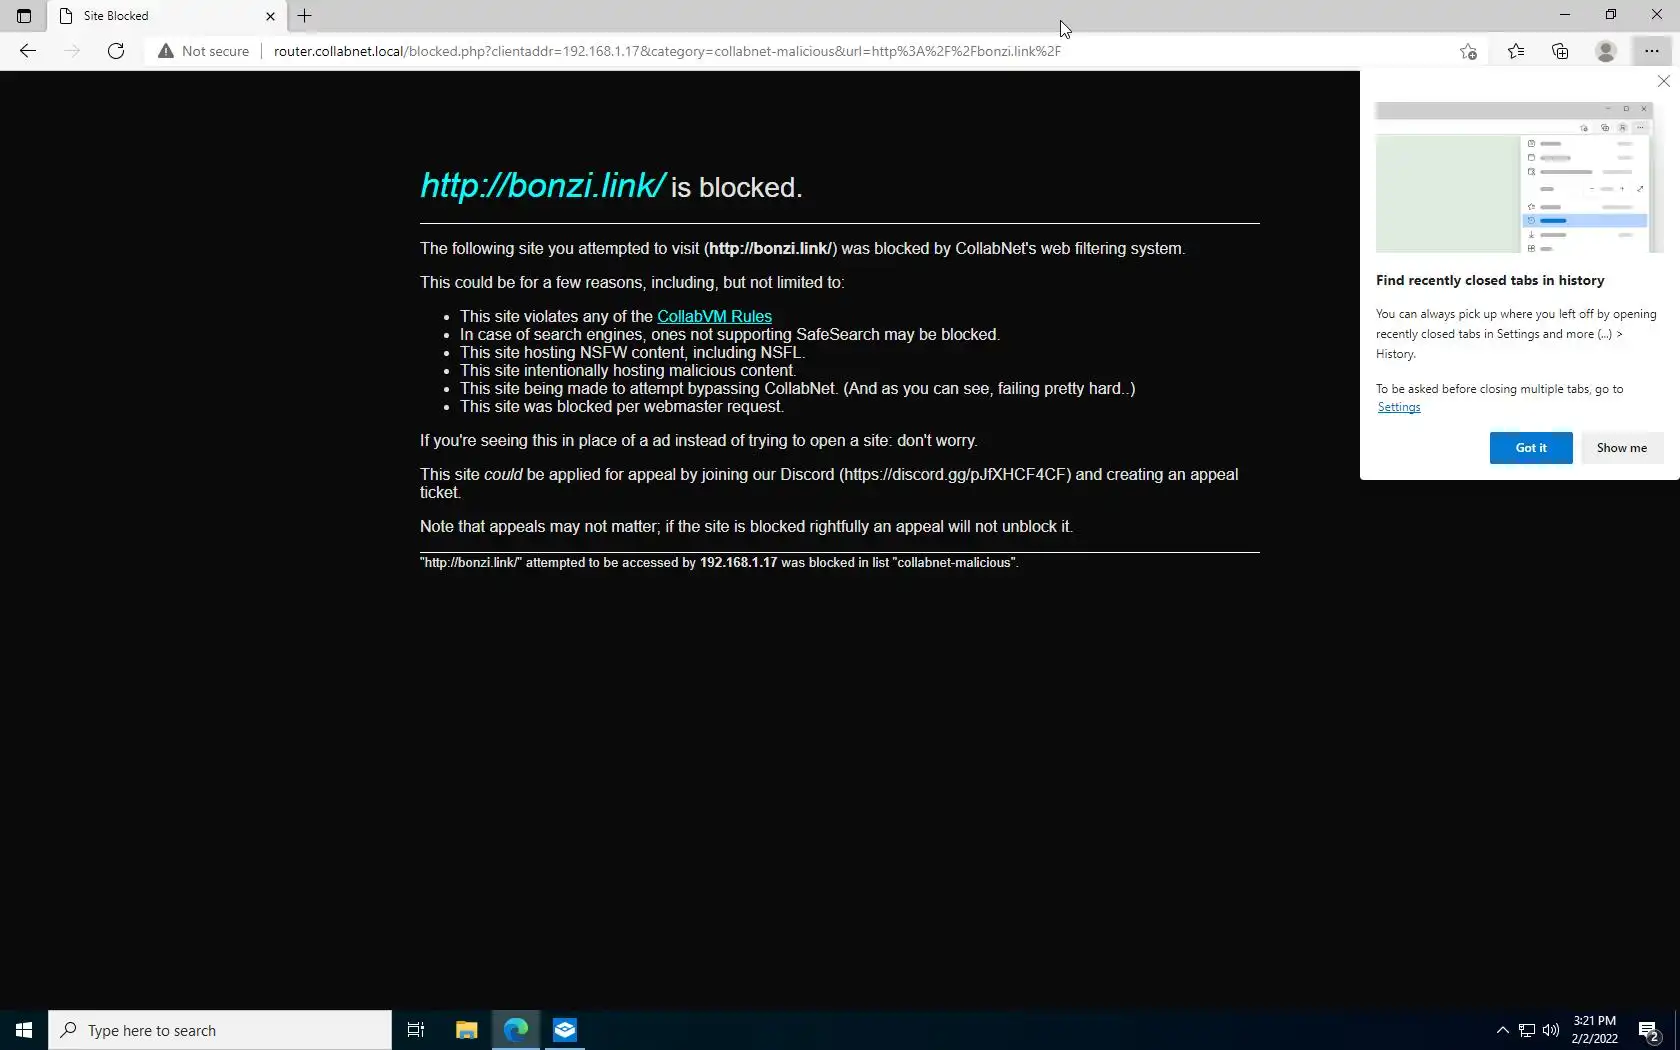Image resolution: width=1680 pixels, height=1050 pixels.
Task: Minimize the Edge browser window
Action: 1565,15
